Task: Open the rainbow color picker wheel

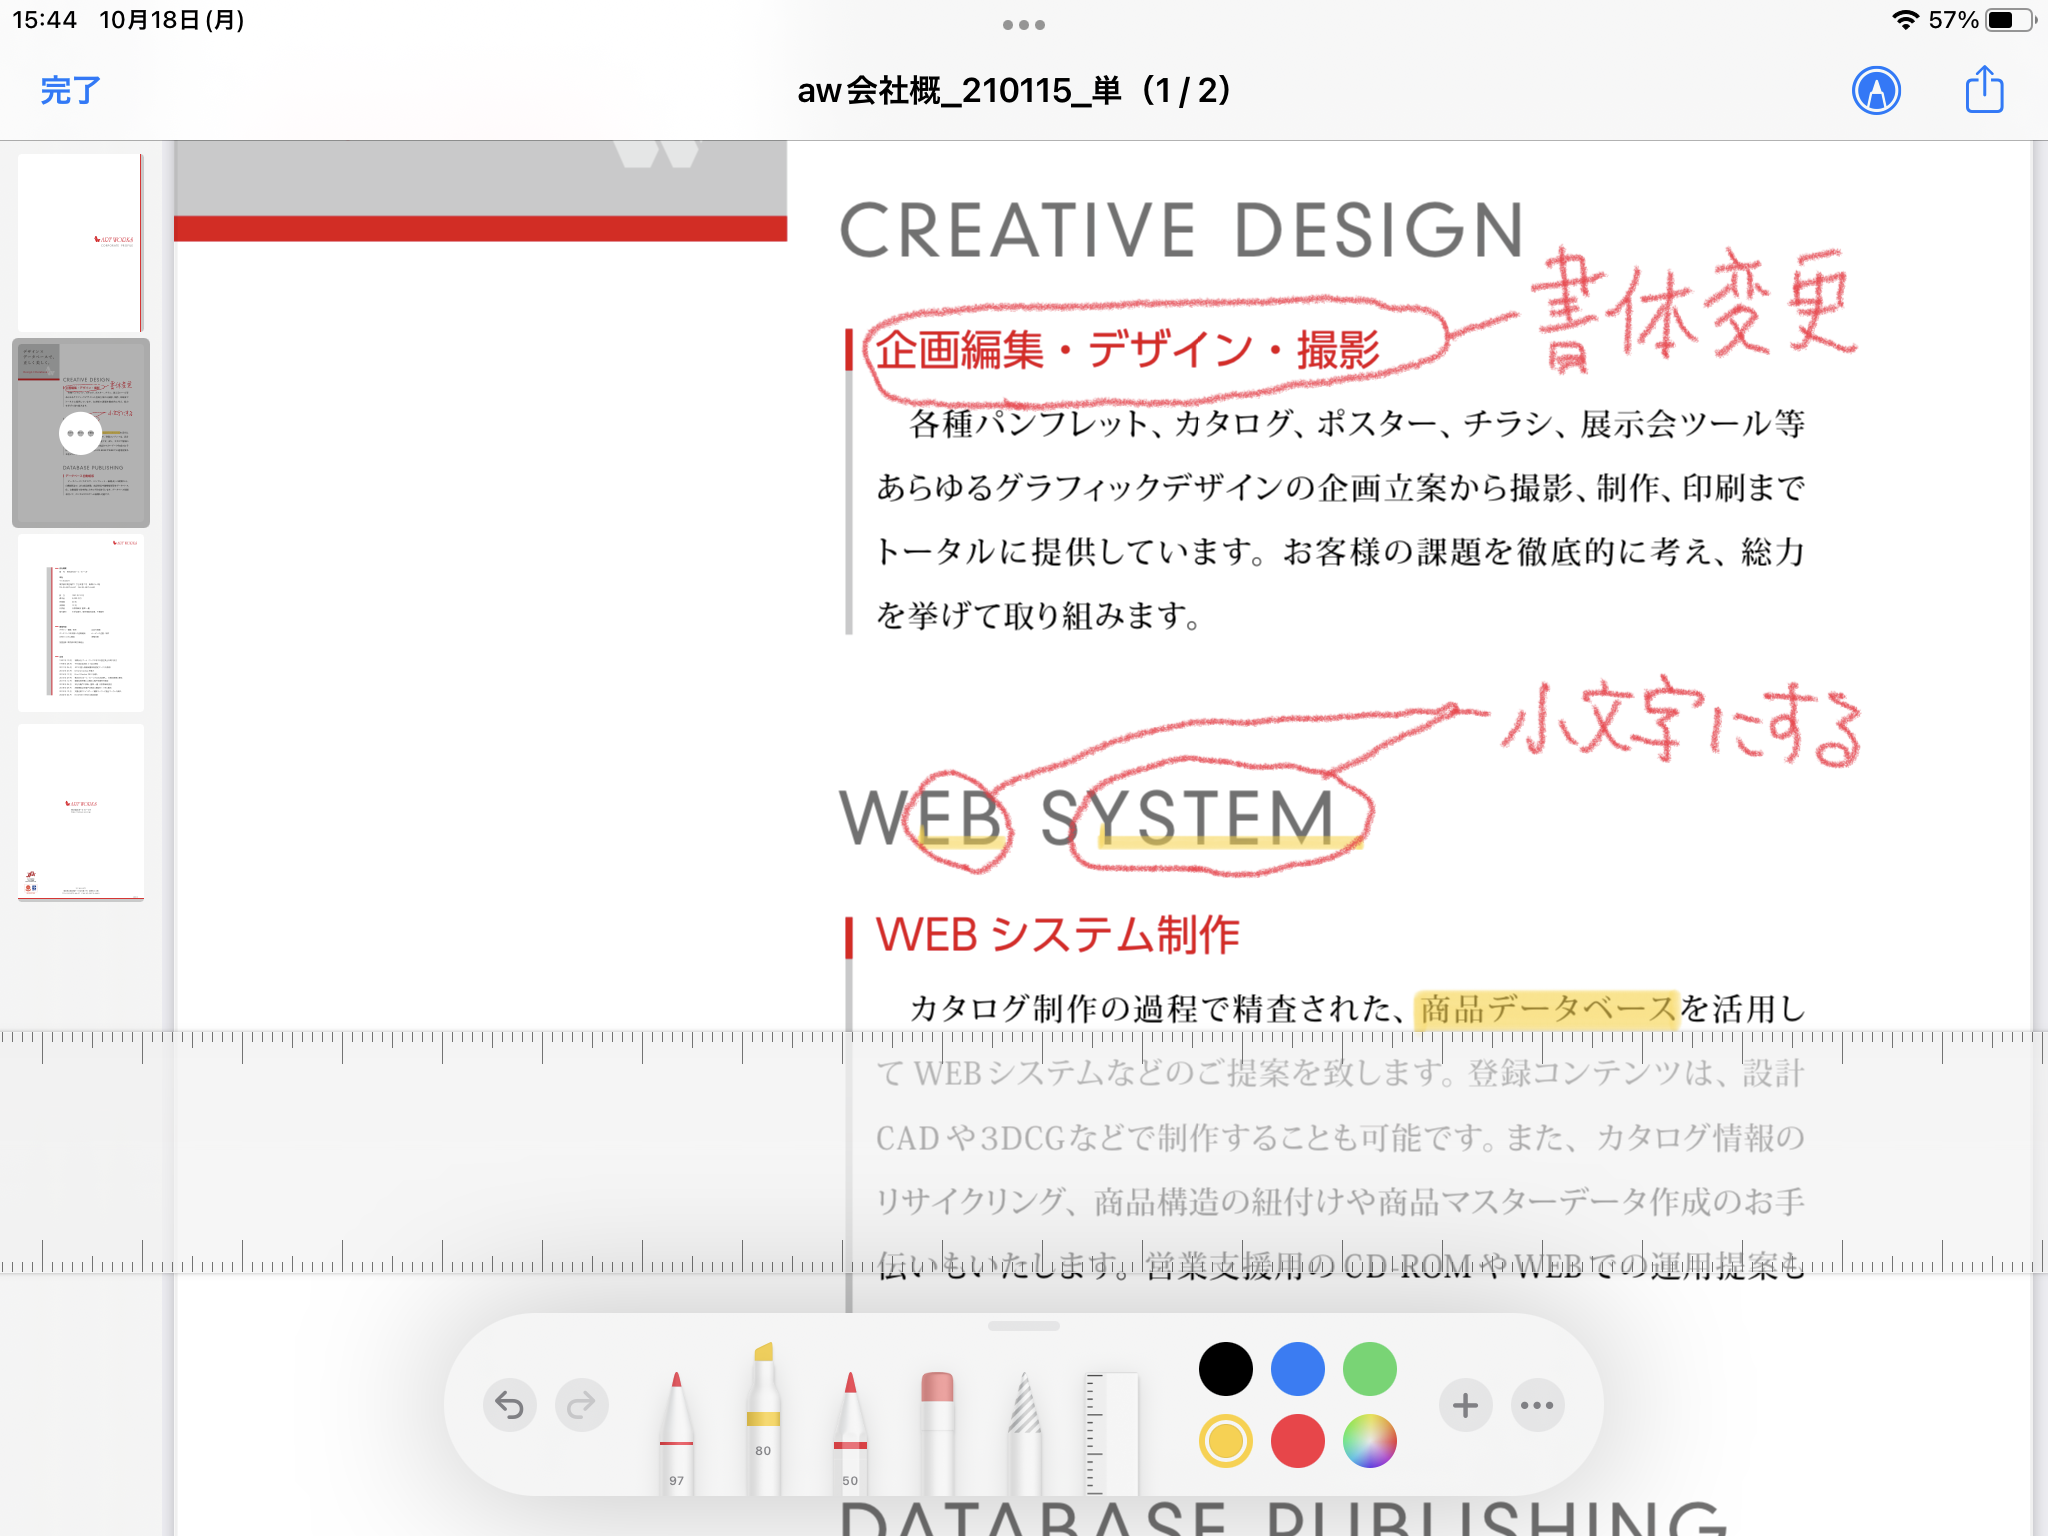Action: click(1369, 1441)
